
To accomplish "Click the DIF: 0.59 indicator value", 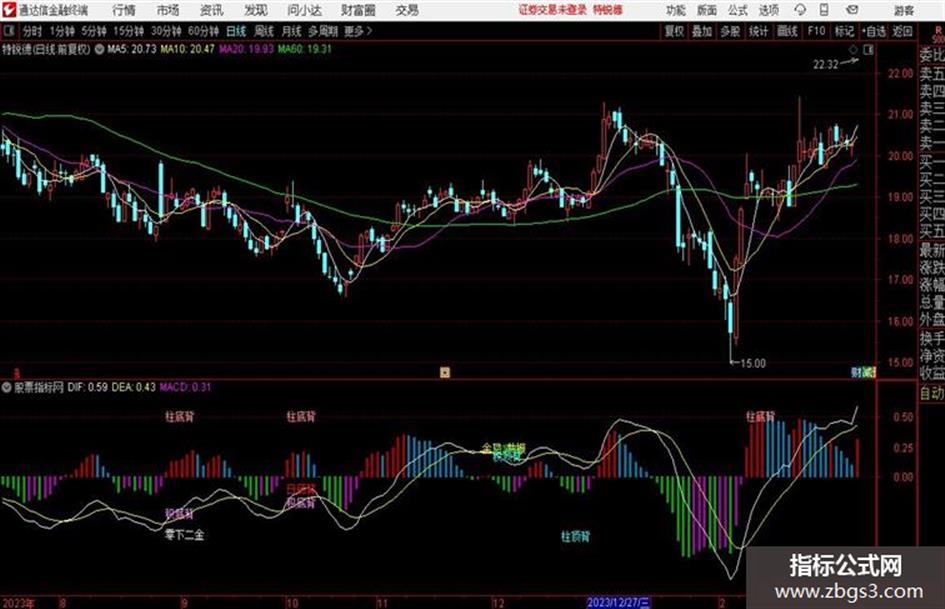I will 87,387.
